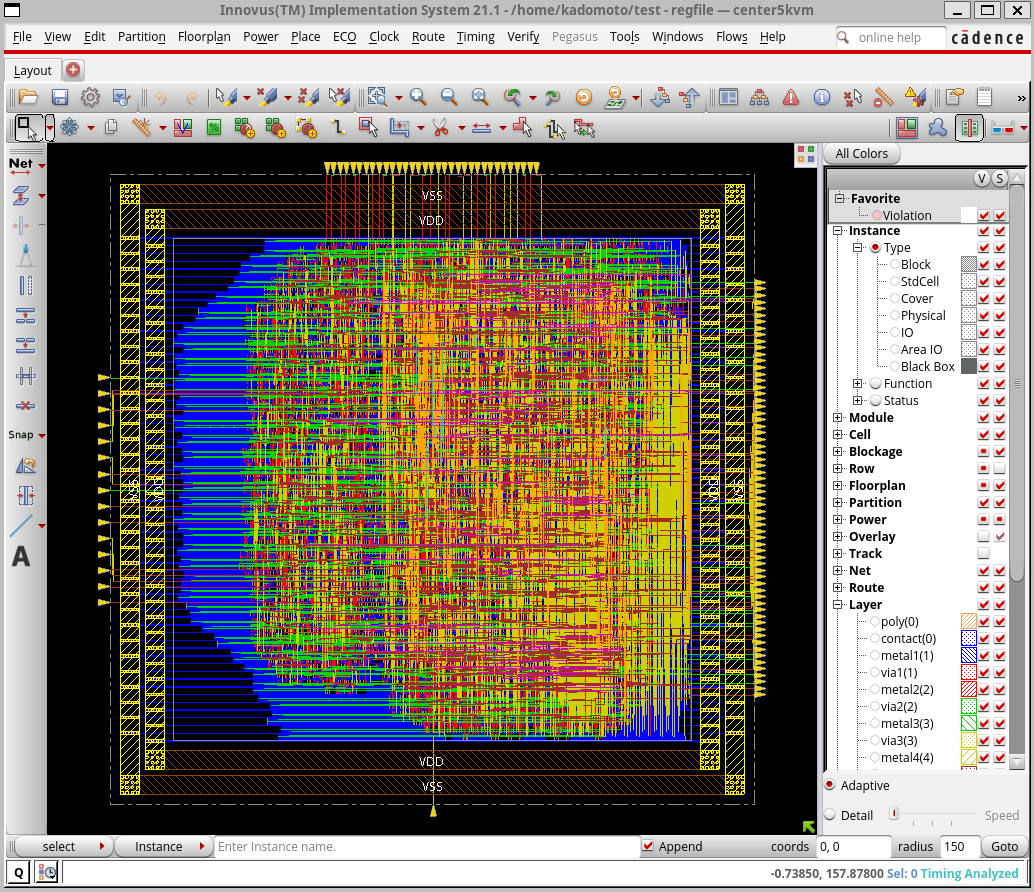Screen dimensions: 1034x892
Task: Click the scissors cut wire icon
Action: [x=441, y=127]
